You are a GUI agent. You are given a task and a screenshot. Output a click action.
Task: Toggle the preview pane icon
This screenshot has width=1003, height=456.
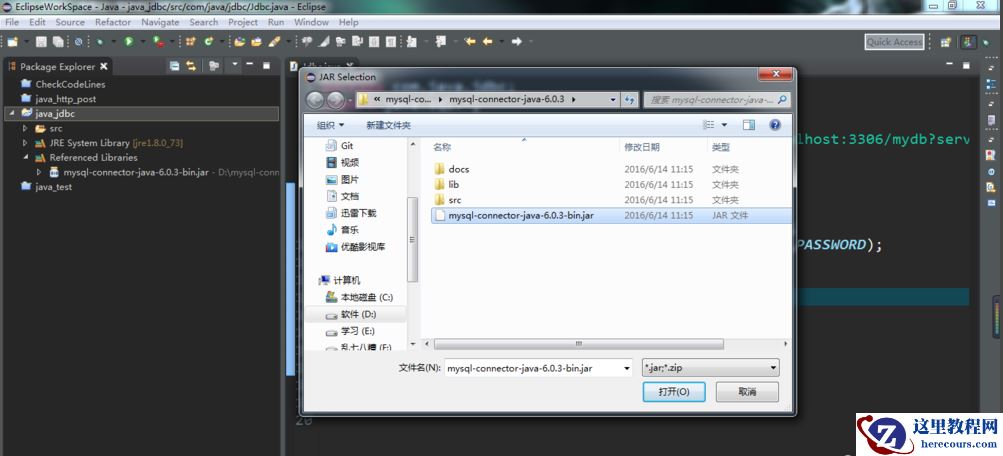point(749,125)
